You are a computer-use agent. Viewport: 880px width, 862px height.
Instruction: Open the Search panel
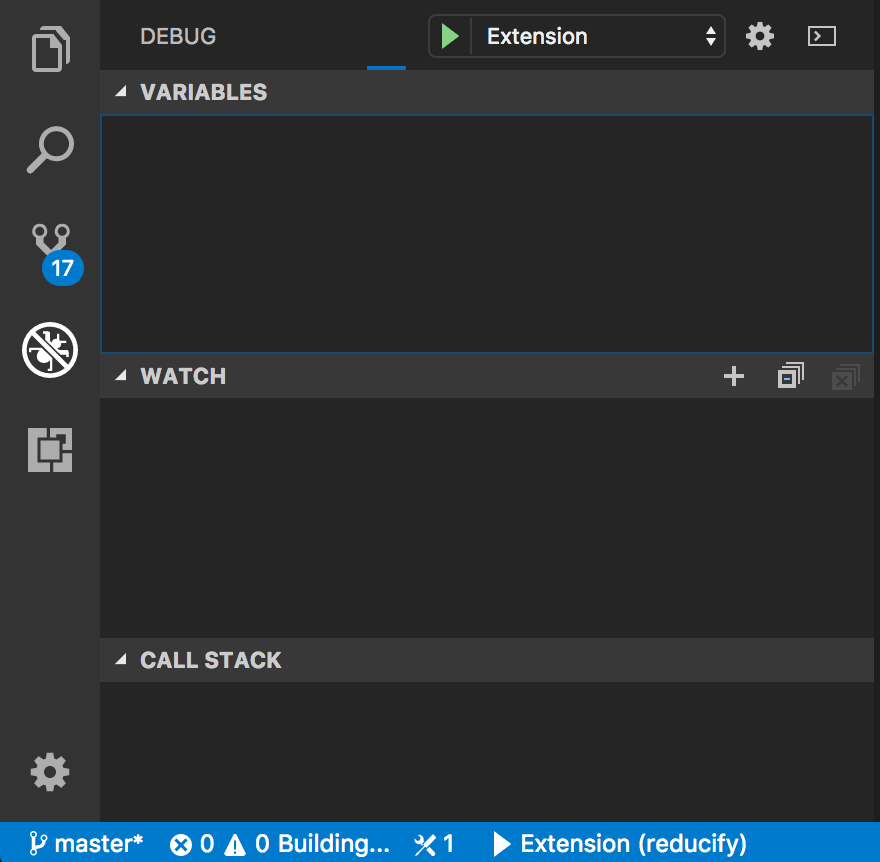pyautogui.click(x=49, y=148)
